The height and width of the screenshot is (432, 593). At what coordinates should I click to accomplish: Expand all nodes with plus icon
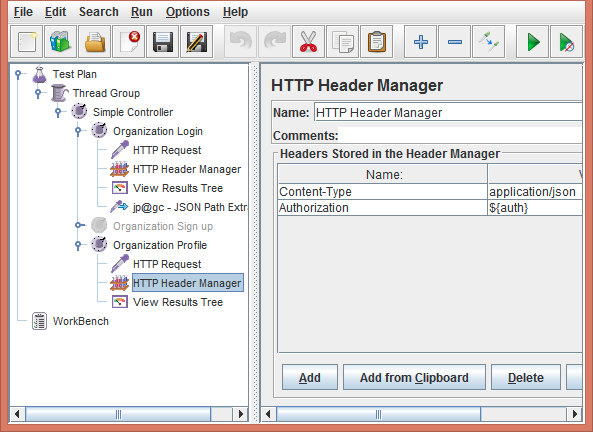421,42
